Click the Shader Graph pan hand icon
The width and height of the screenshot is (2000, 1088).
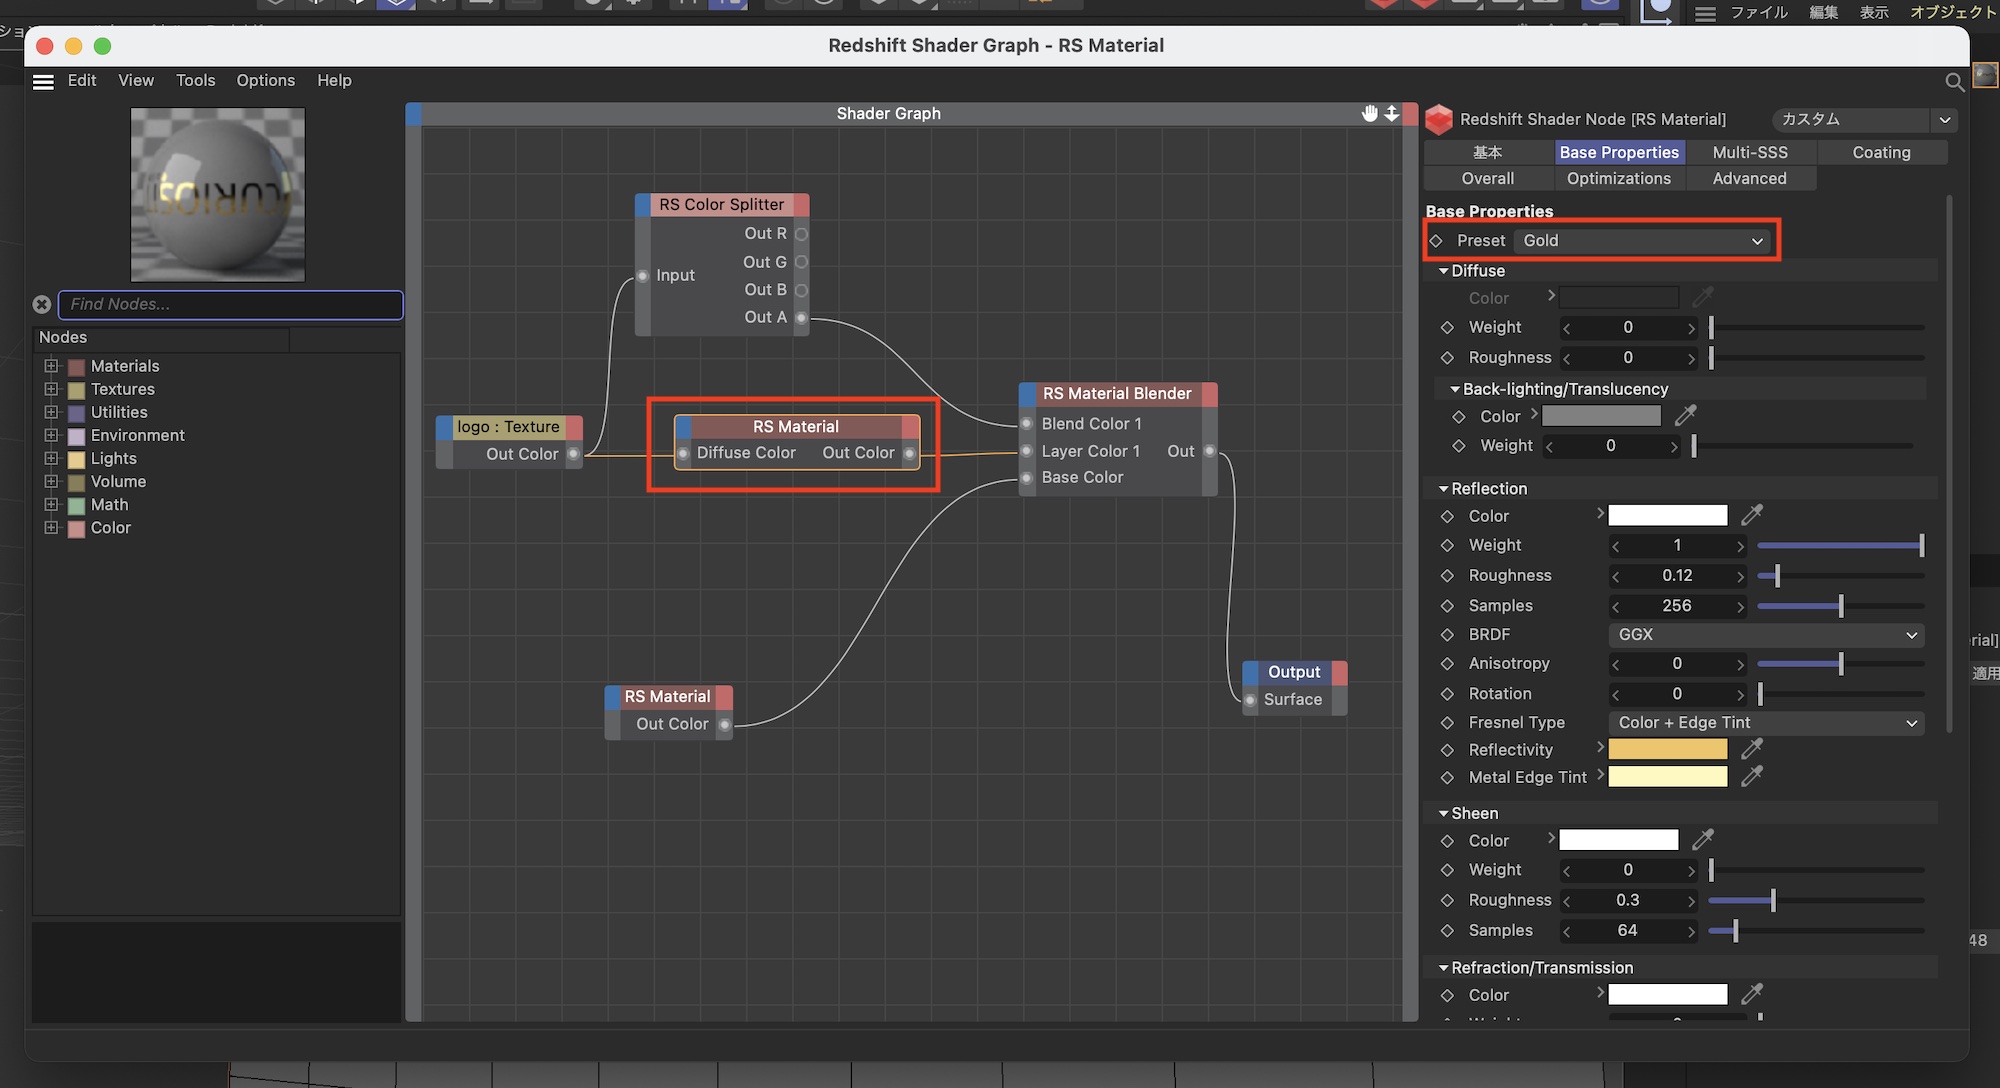[1369, 113]
